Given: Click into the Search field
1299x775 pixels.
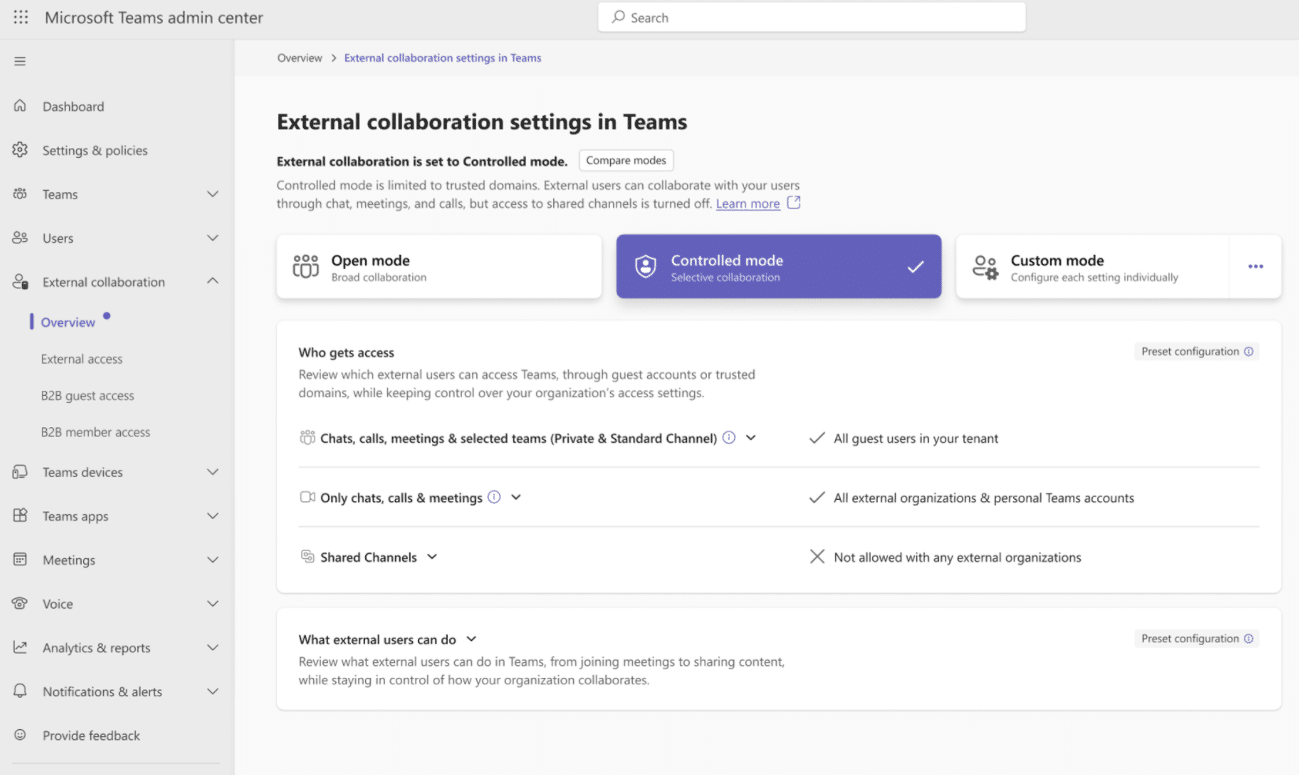Looking at the screenshot, I should tap(812, 18).
